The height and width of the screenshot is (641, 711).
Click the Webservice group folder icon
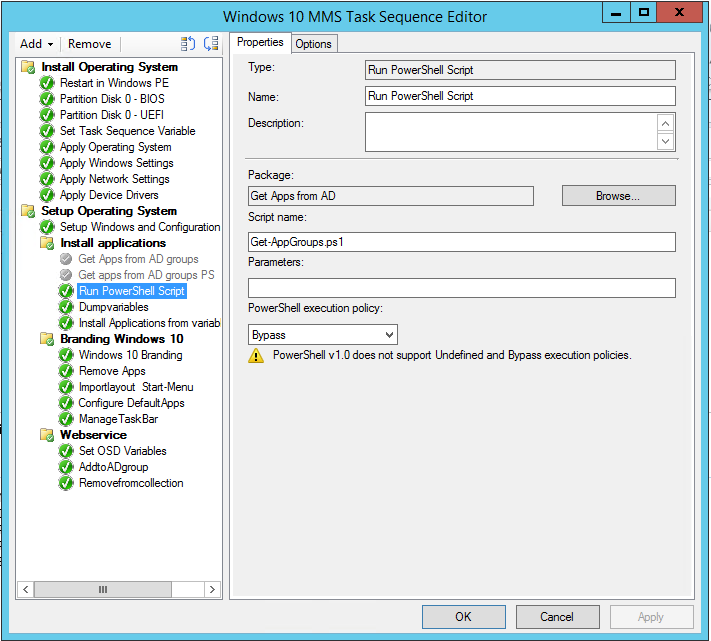pyautogui.click(x=47, y=435)
